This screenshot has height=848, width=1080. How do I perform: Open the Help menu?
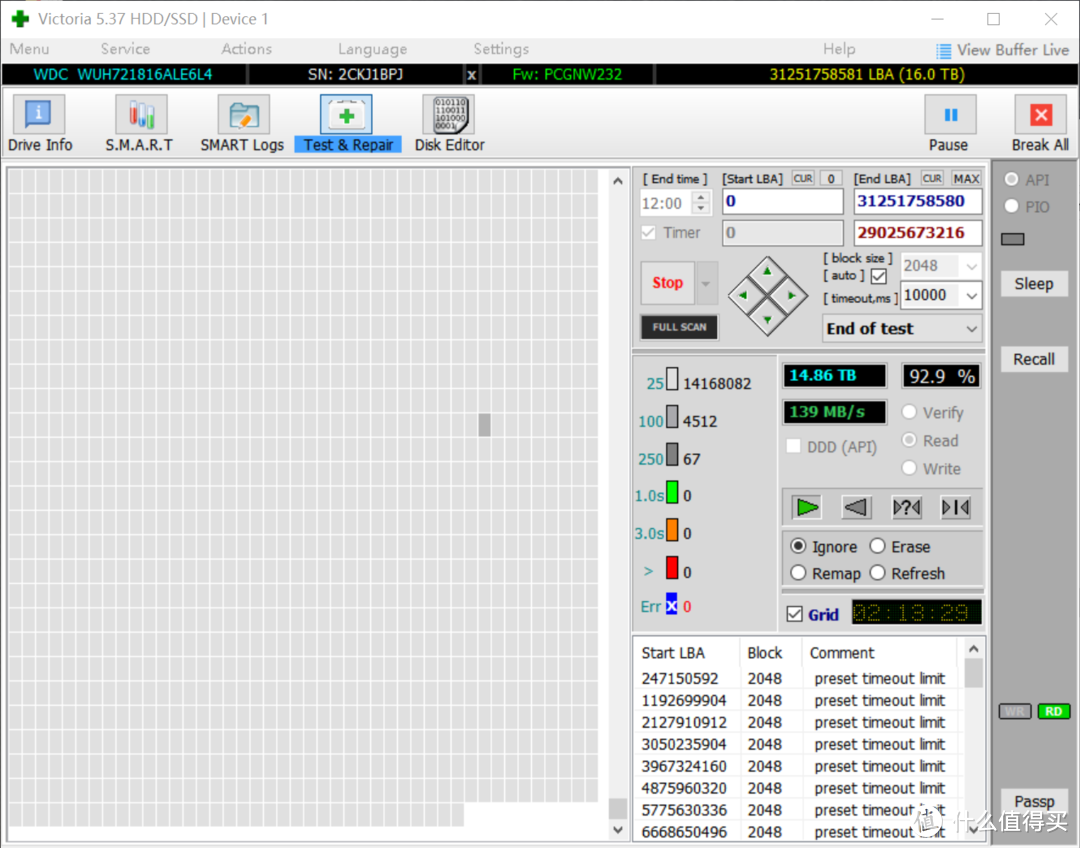click(x=839, y=49)
